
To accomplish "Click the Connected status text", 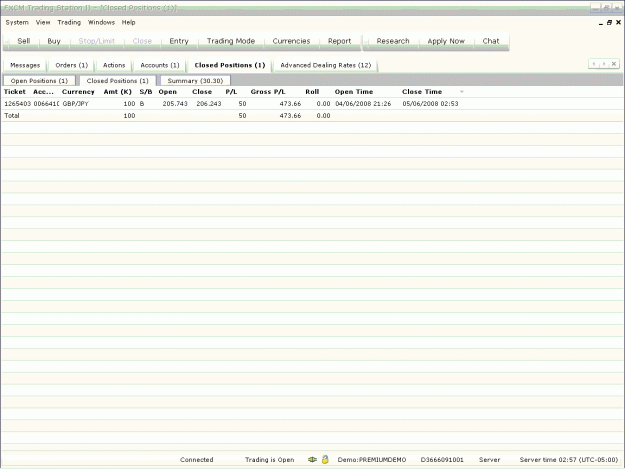I will (x=197, y=459).
